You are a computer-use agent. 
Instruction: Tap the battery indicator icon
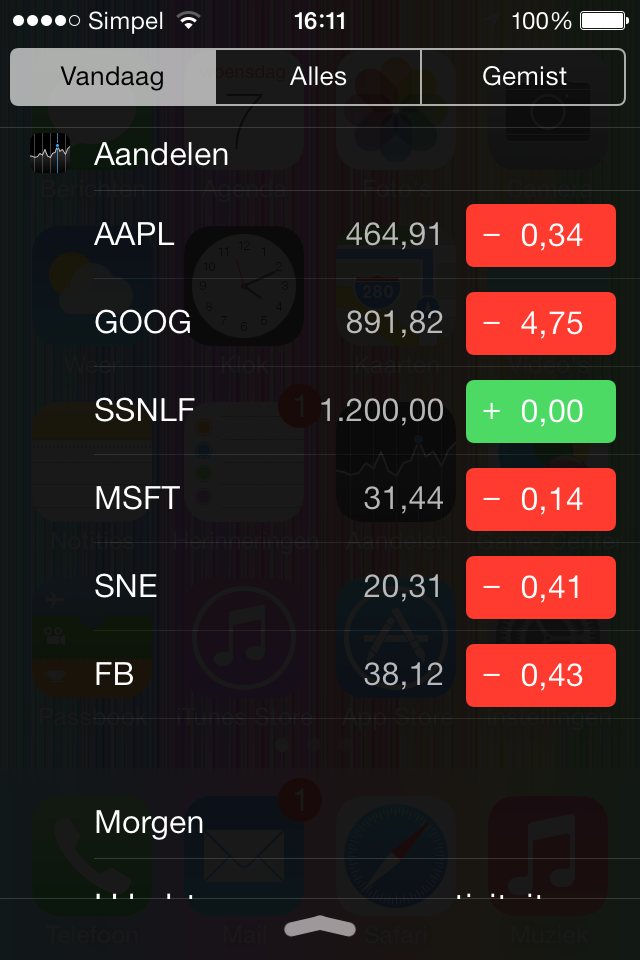[x=604, y=21]
